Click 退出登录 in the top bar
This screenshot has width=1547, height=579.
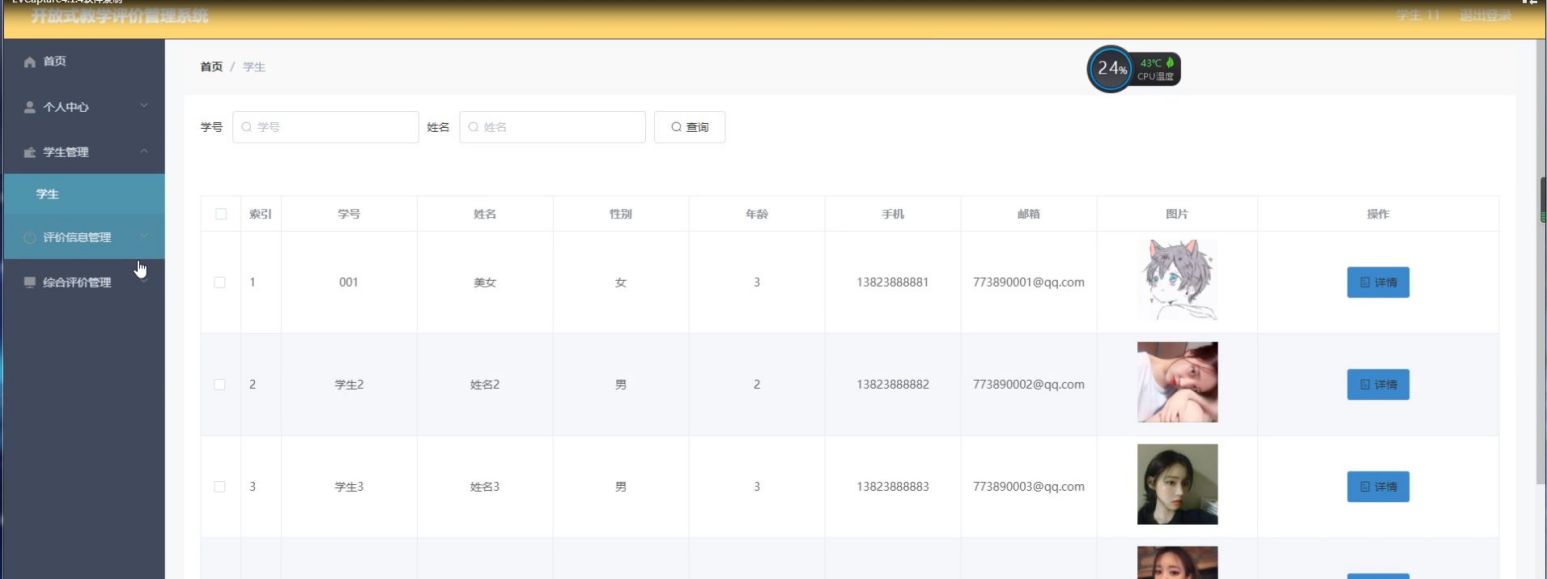(1485, 16)
